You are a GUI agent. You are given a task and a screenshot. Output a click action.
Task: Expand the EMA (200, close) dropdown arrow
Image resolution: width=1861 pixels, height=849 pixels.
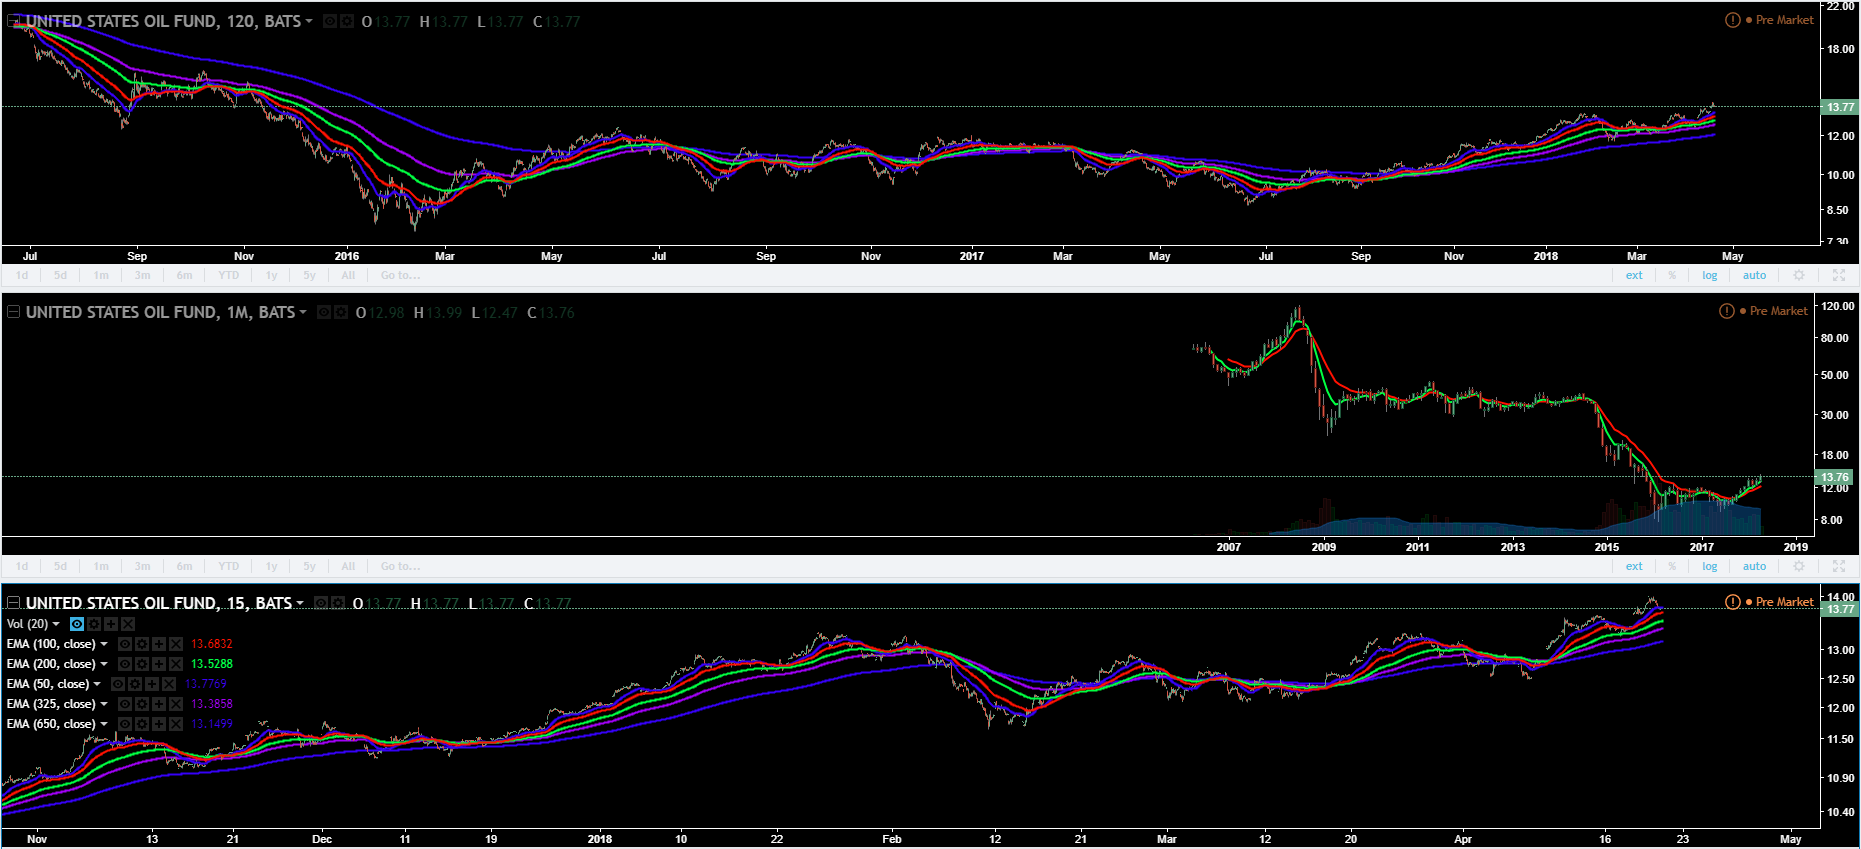(104, 664)
